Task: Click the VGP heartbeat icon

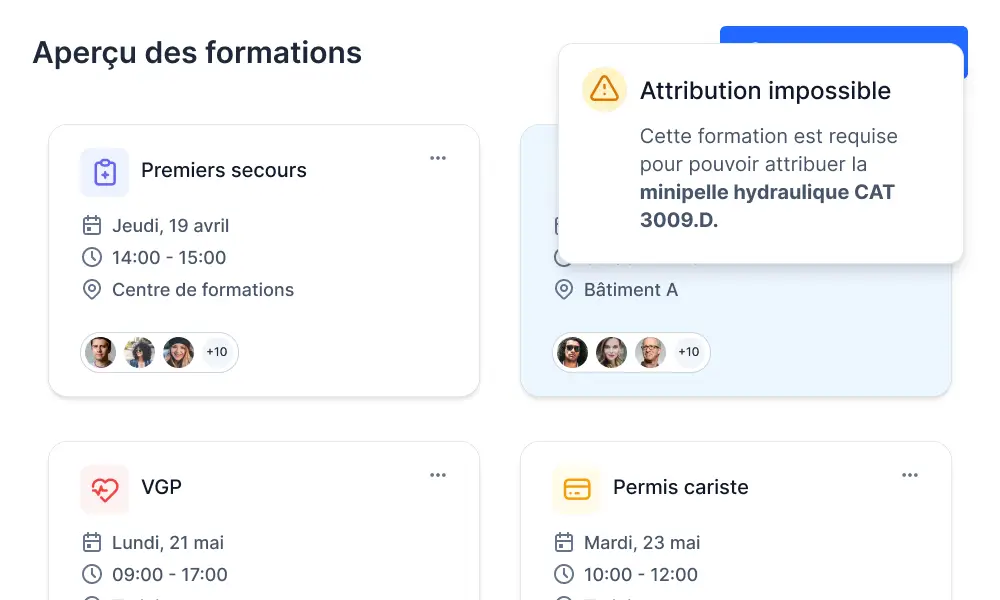Action: click(105, 489)
